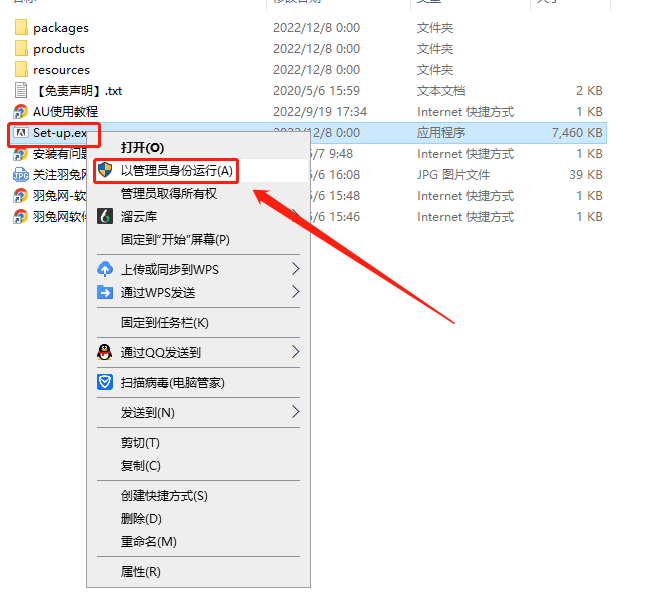
Task: Click the 关注羽兔网 JPG file icon
Action: pos(21,174)
